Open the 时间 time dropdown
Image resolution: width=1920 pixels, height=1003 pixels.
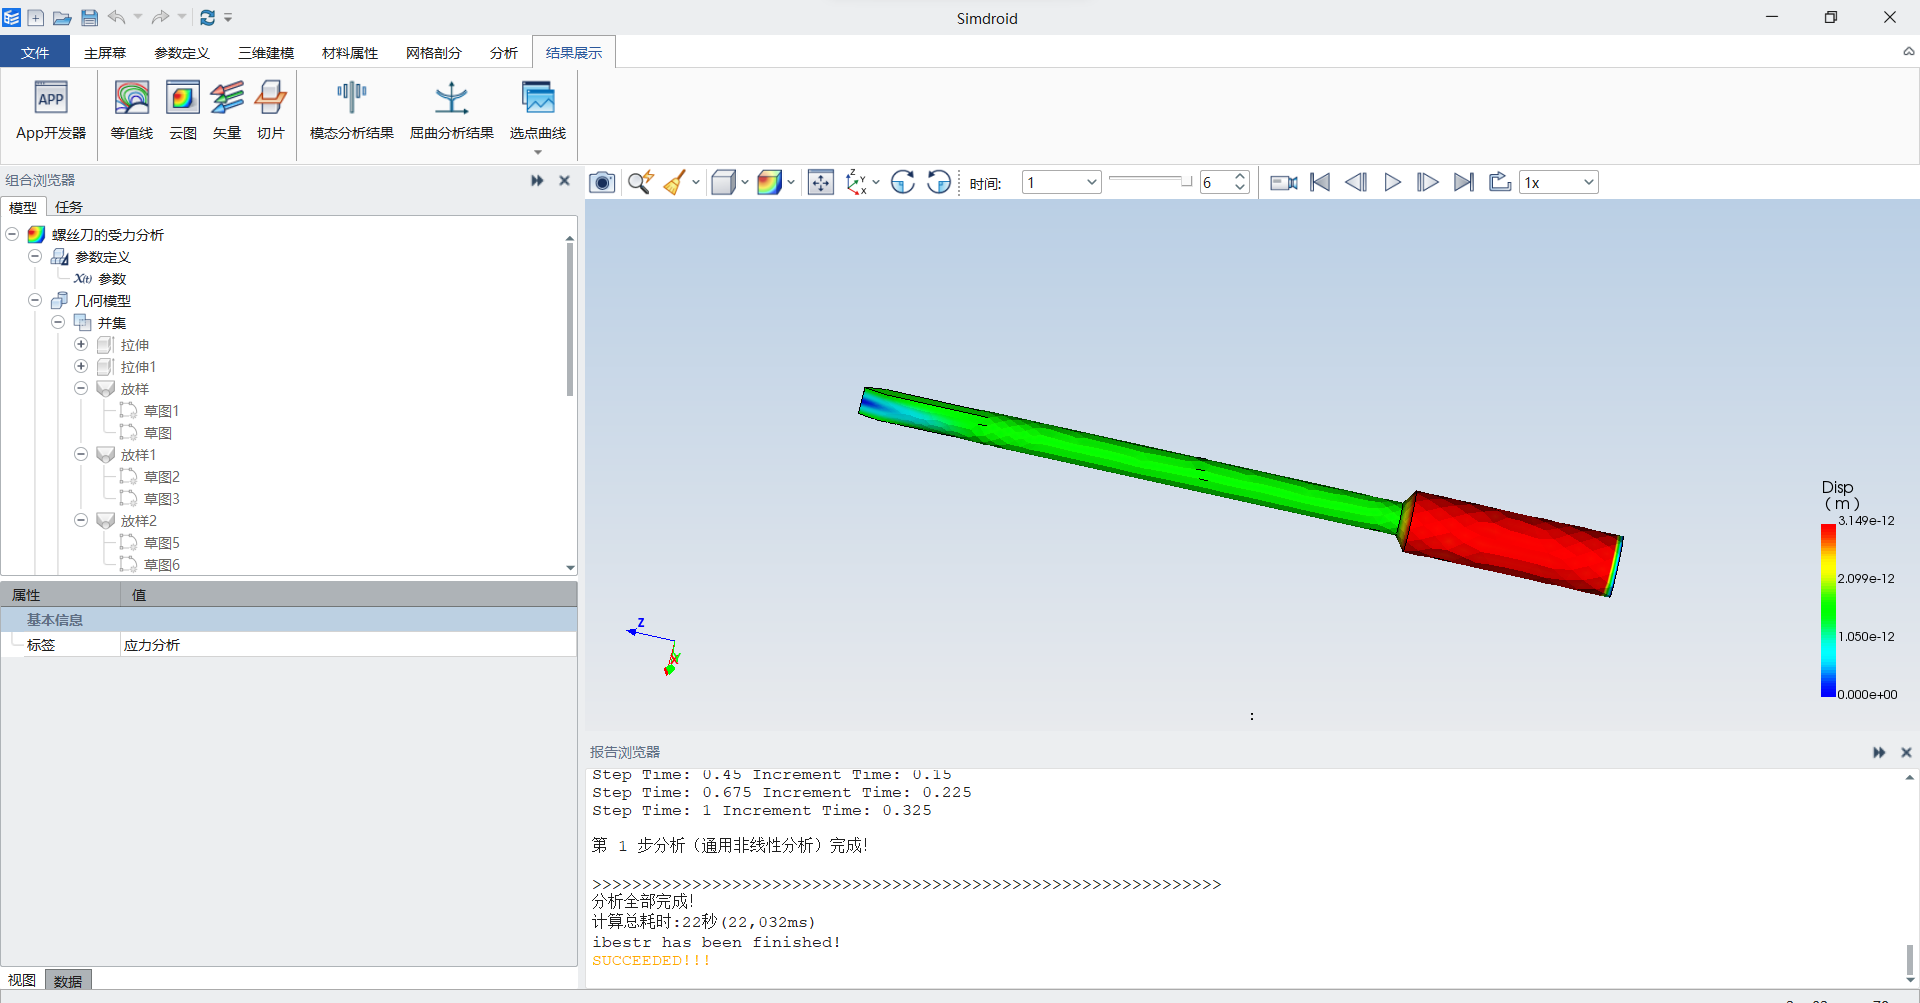coord(1061,182)
